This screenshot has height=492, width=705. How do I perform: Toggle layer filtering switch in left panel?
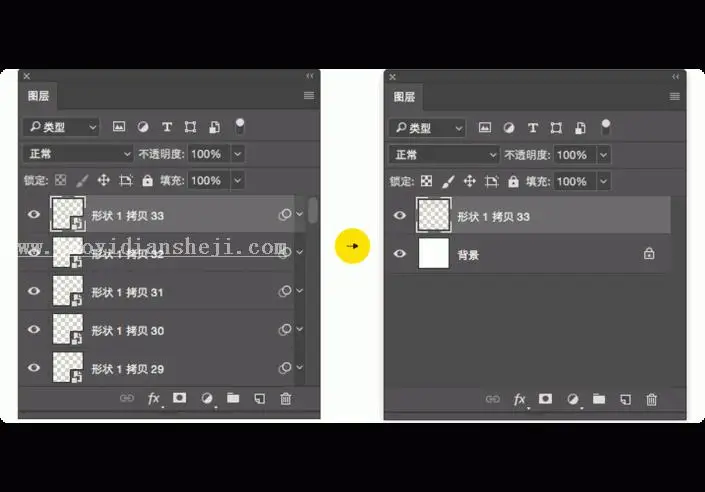[x=240, y=126]
